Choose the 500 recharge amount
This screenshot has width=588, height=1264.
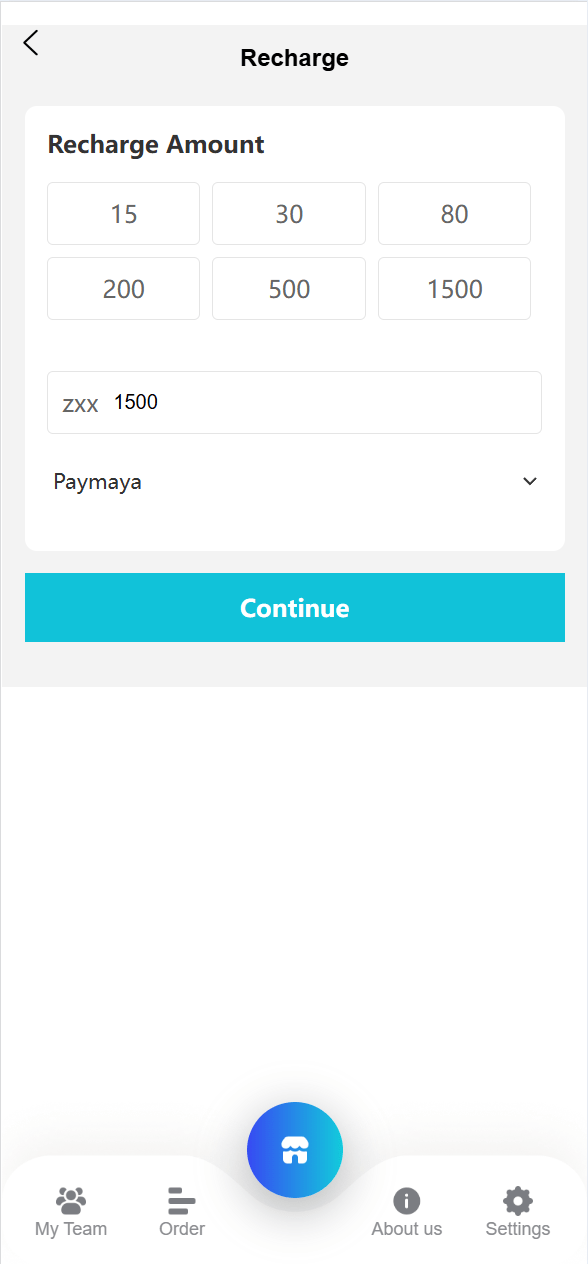(289, 289)
